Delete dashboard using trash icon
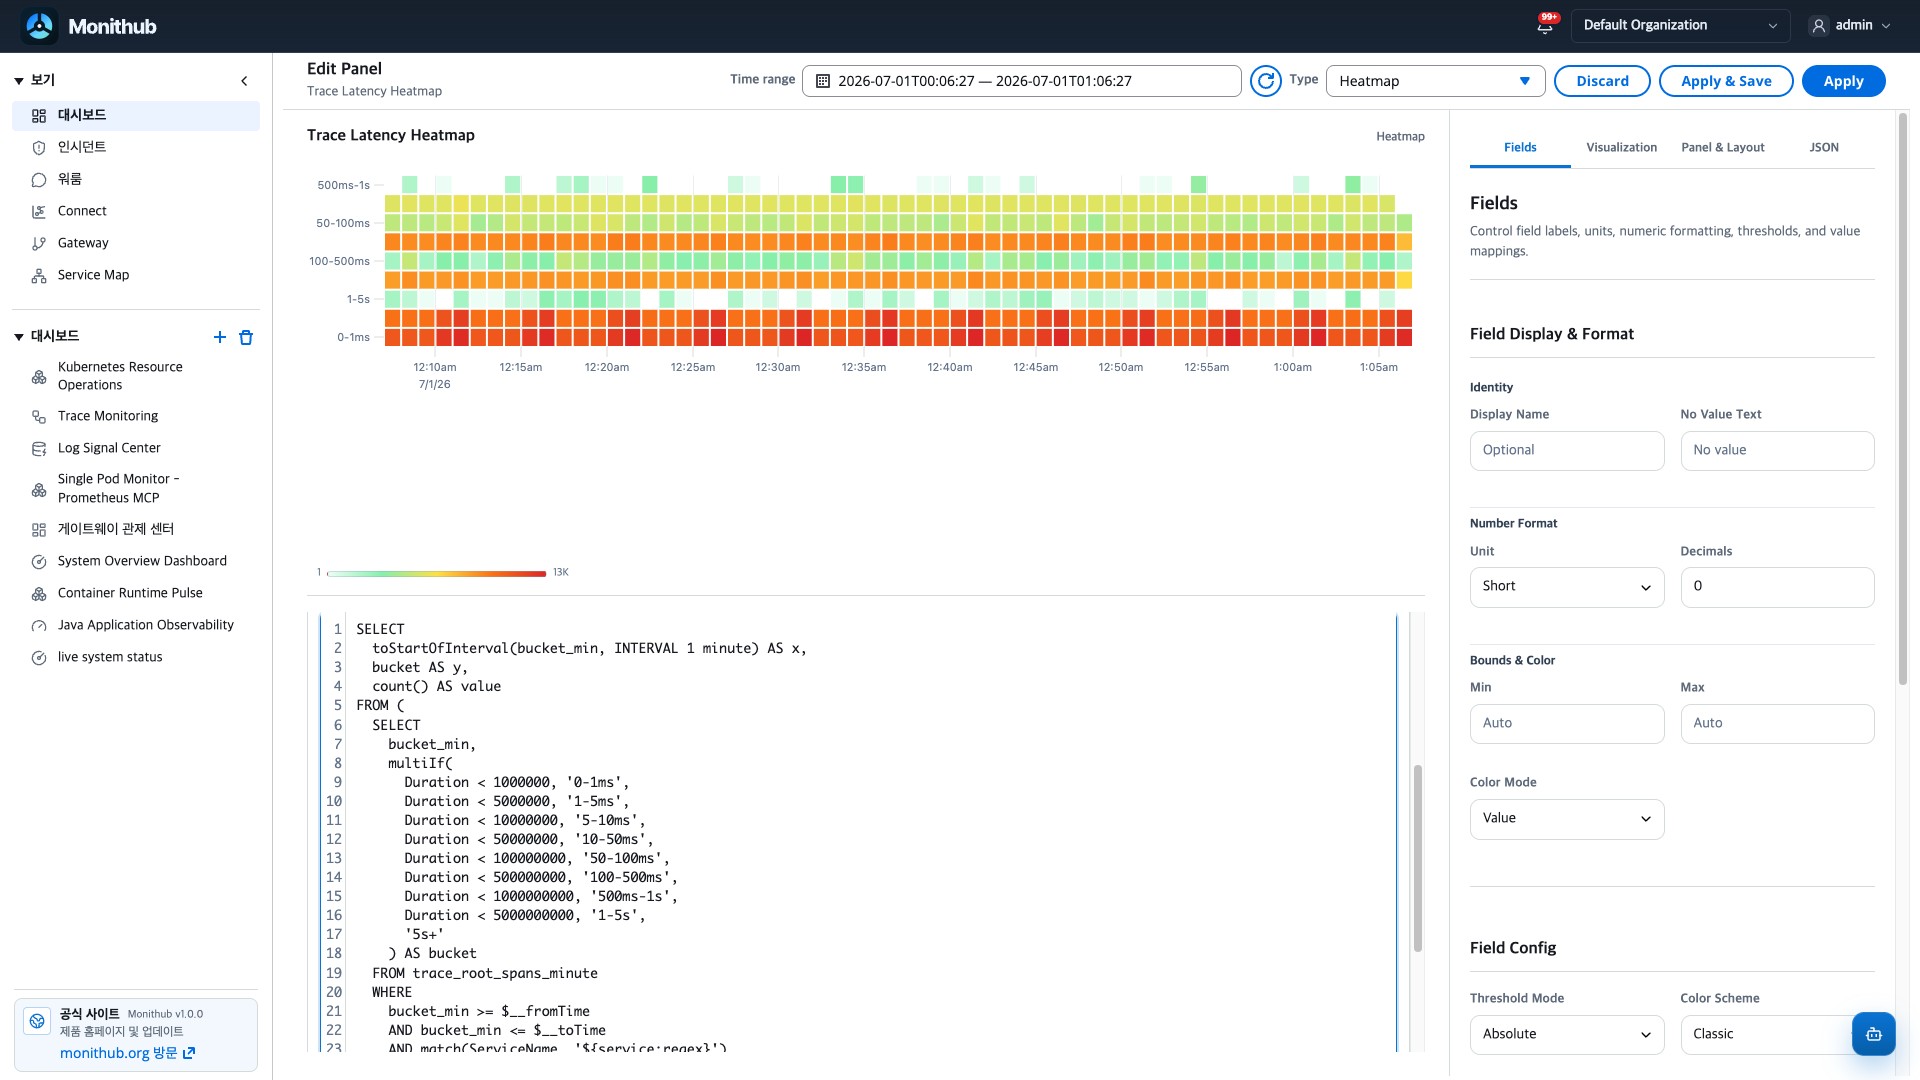1920x1080 pixels. (x=246, y=337)
